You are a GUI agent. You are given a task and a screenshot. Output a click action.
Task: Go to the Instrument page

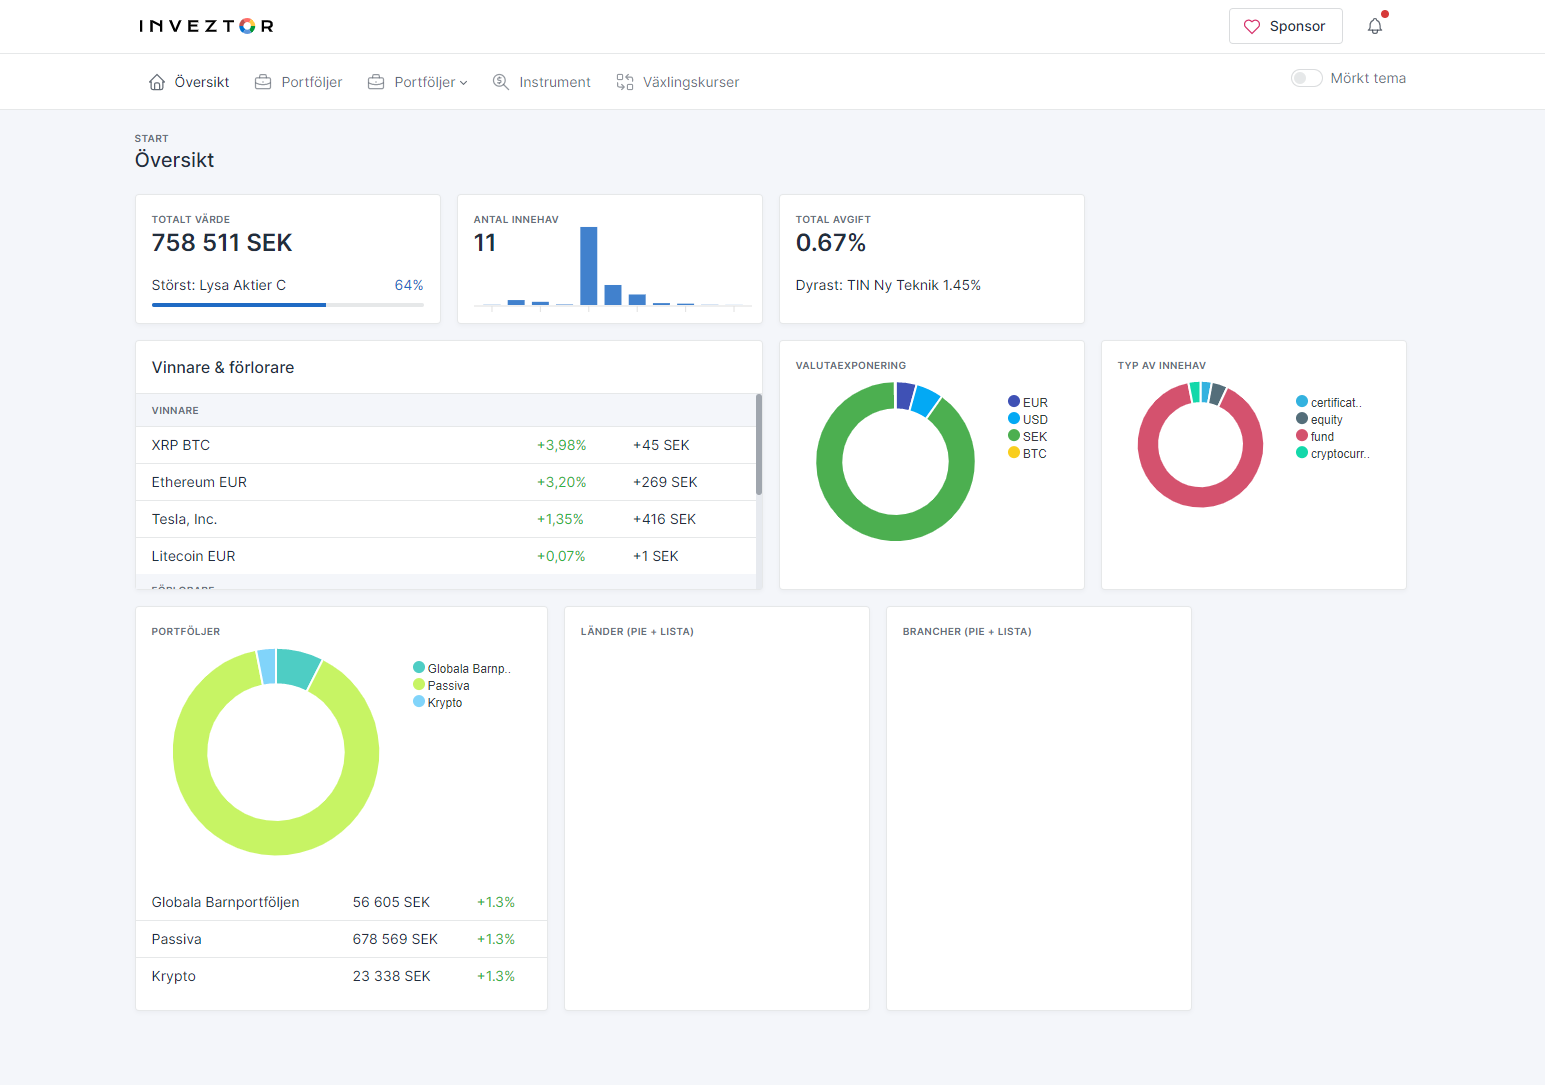pos(554,82)
